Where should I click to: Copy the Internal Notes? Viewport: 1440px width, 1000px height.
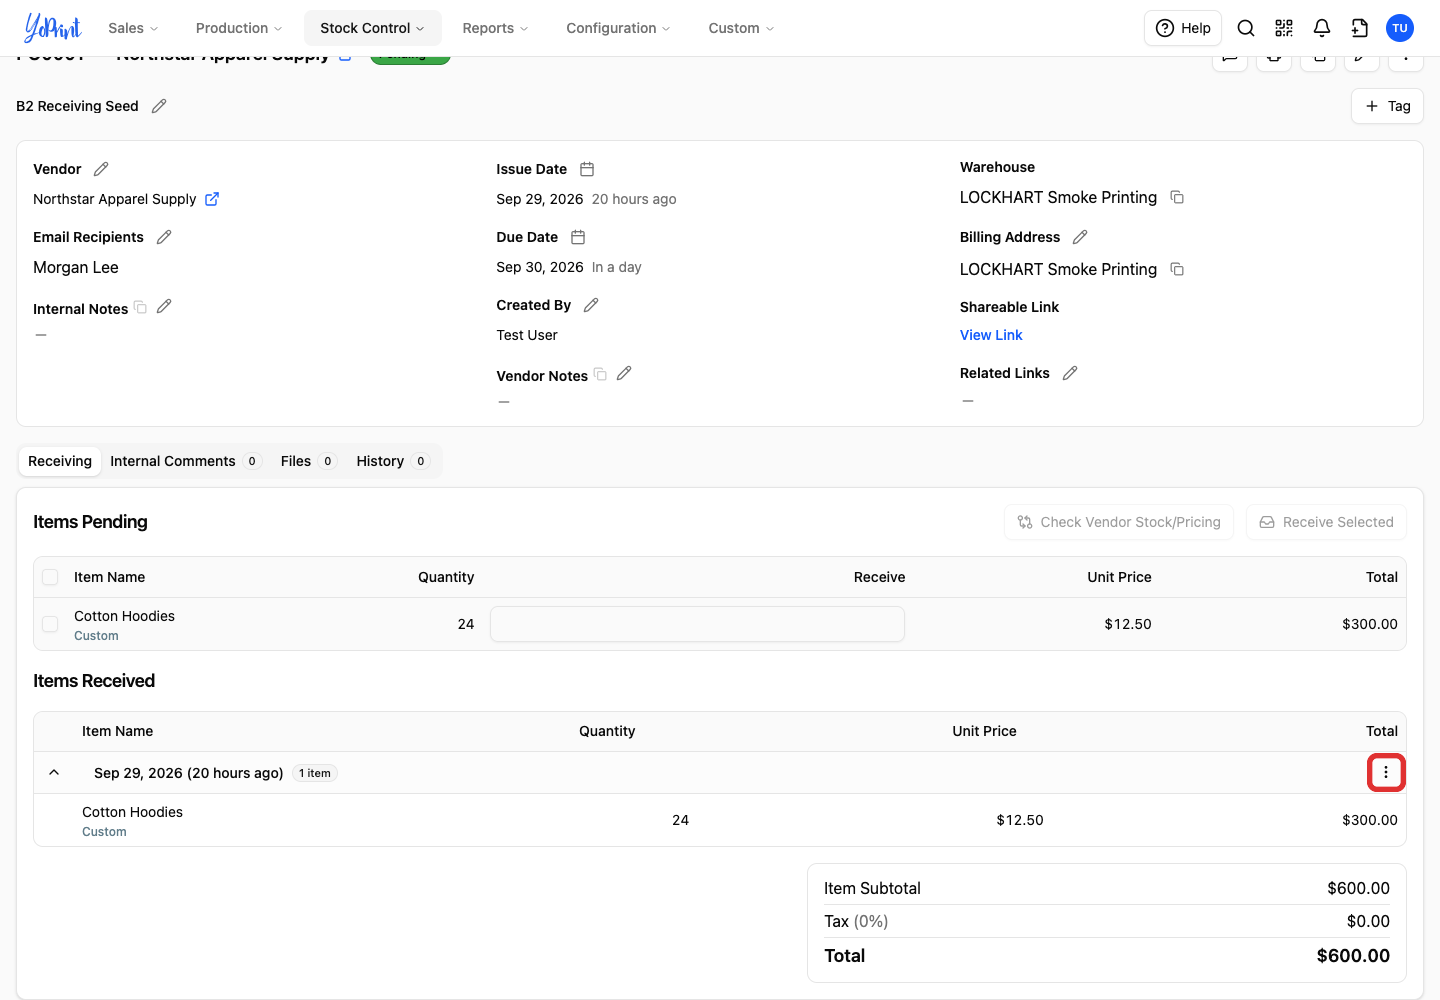pyautogui.click(x=141, y=307)
